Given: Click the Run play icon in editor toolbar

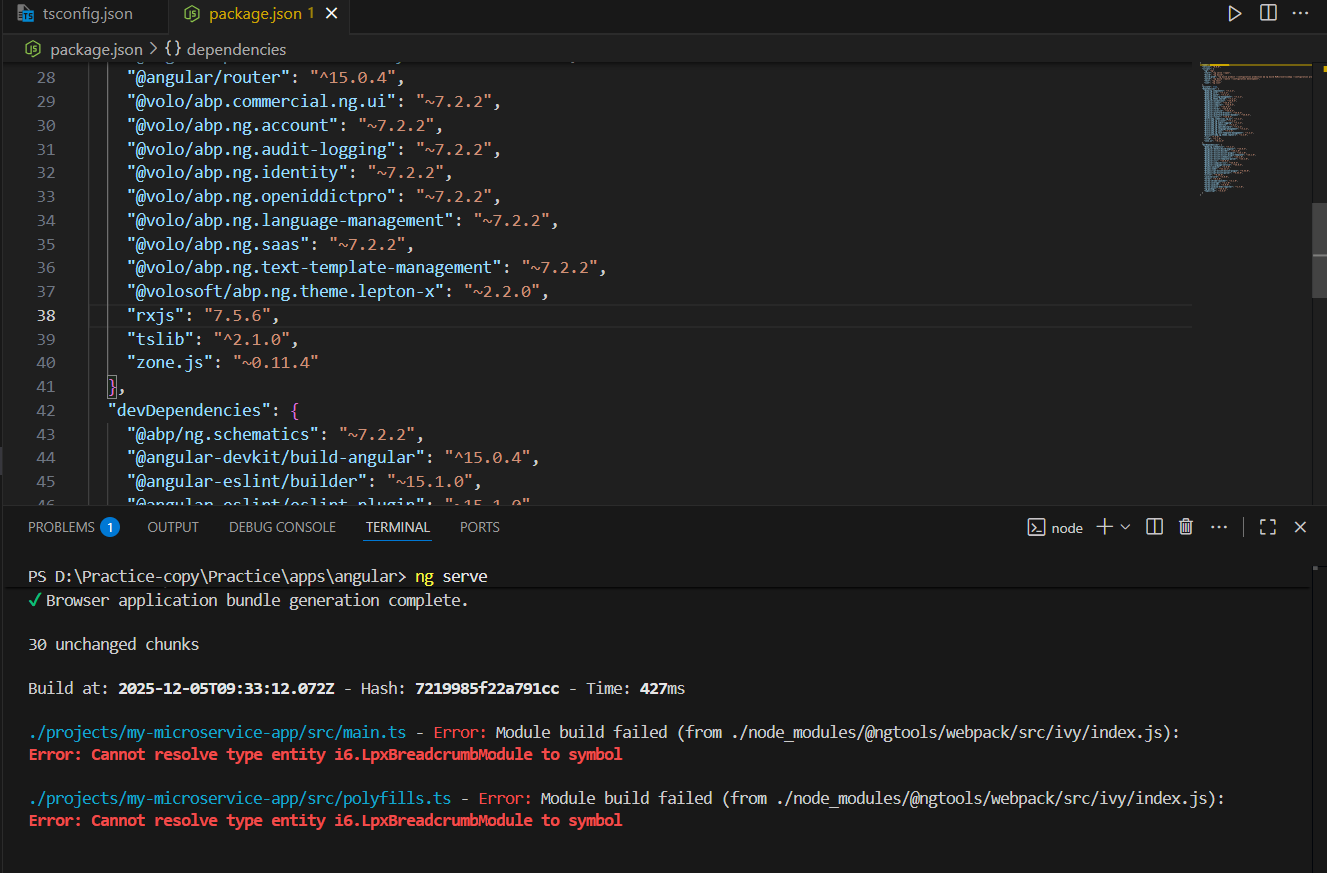Looking at the screenshot, I should click(1235, 14).
